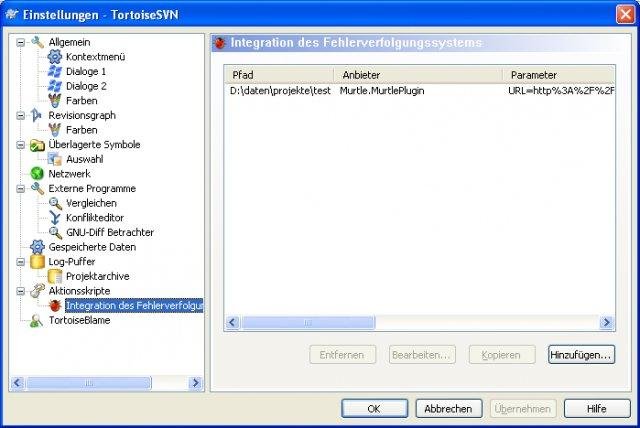Close the Einstellungen - TortoiseSVN window
640x428 pixels.
(625, 15)
